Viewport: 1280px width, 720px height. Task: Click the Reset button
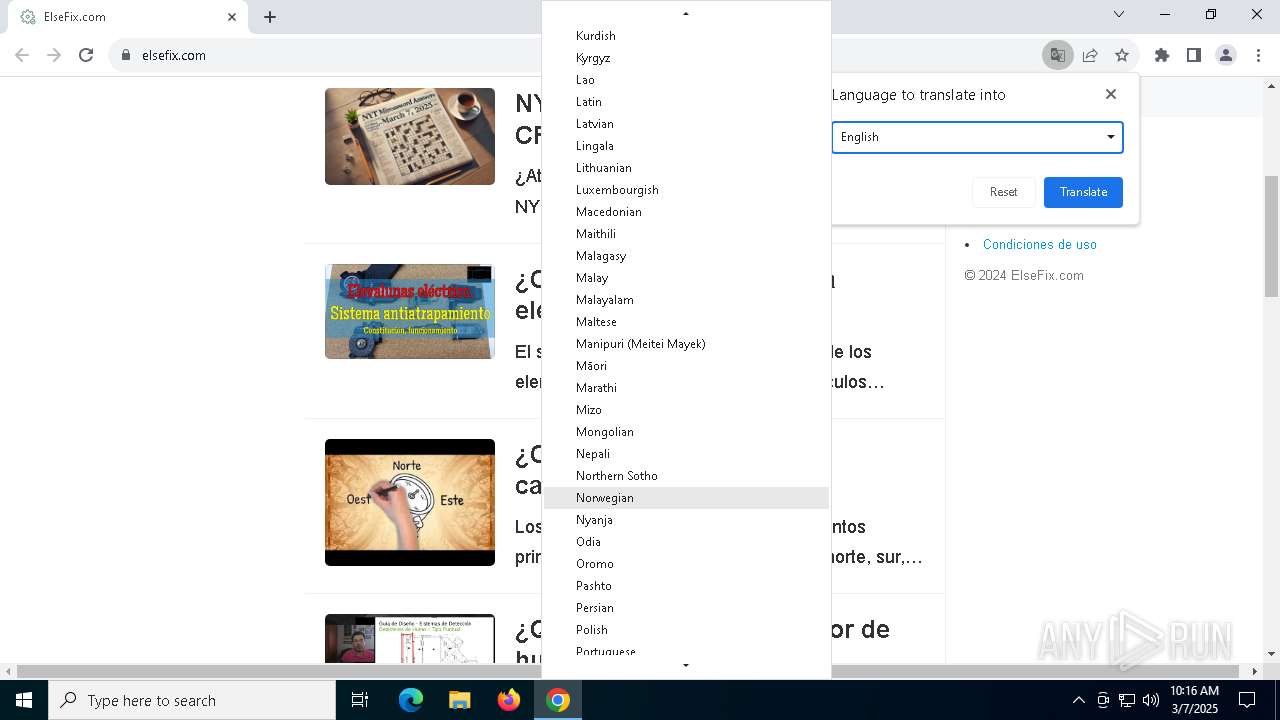click(x=1003, y=192)
